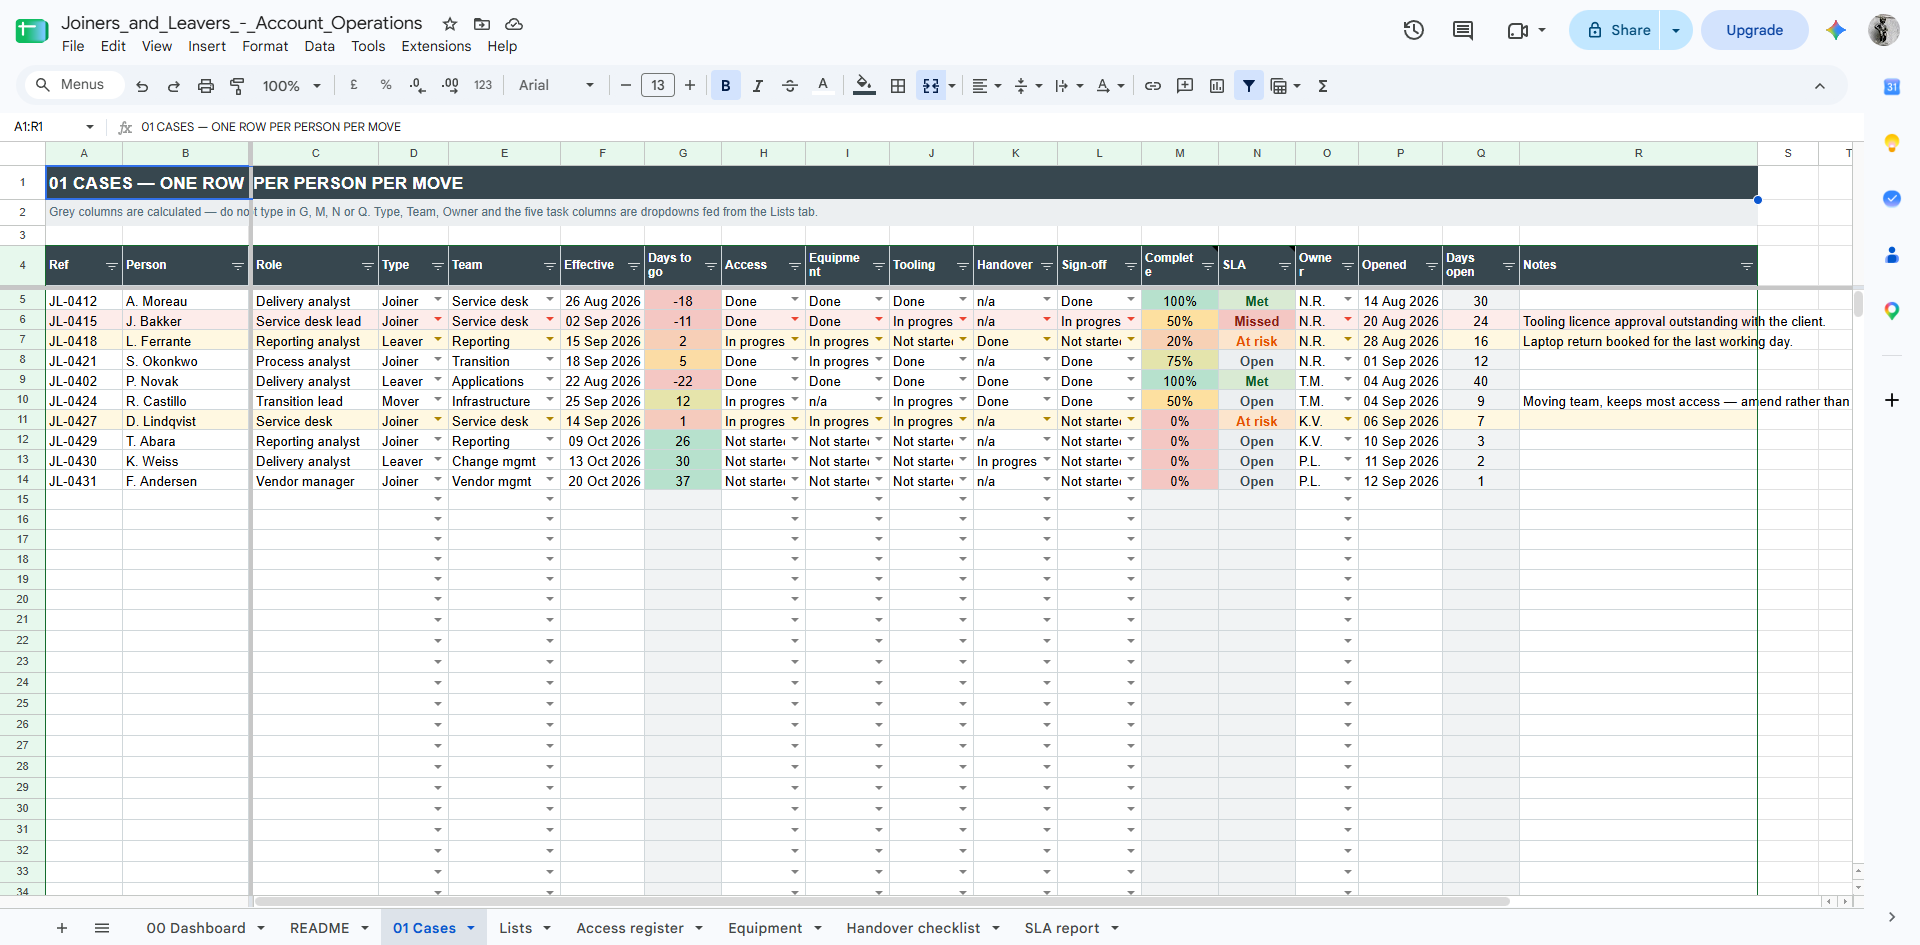Apply strikethrough formatting

click(x=790, y=86)
